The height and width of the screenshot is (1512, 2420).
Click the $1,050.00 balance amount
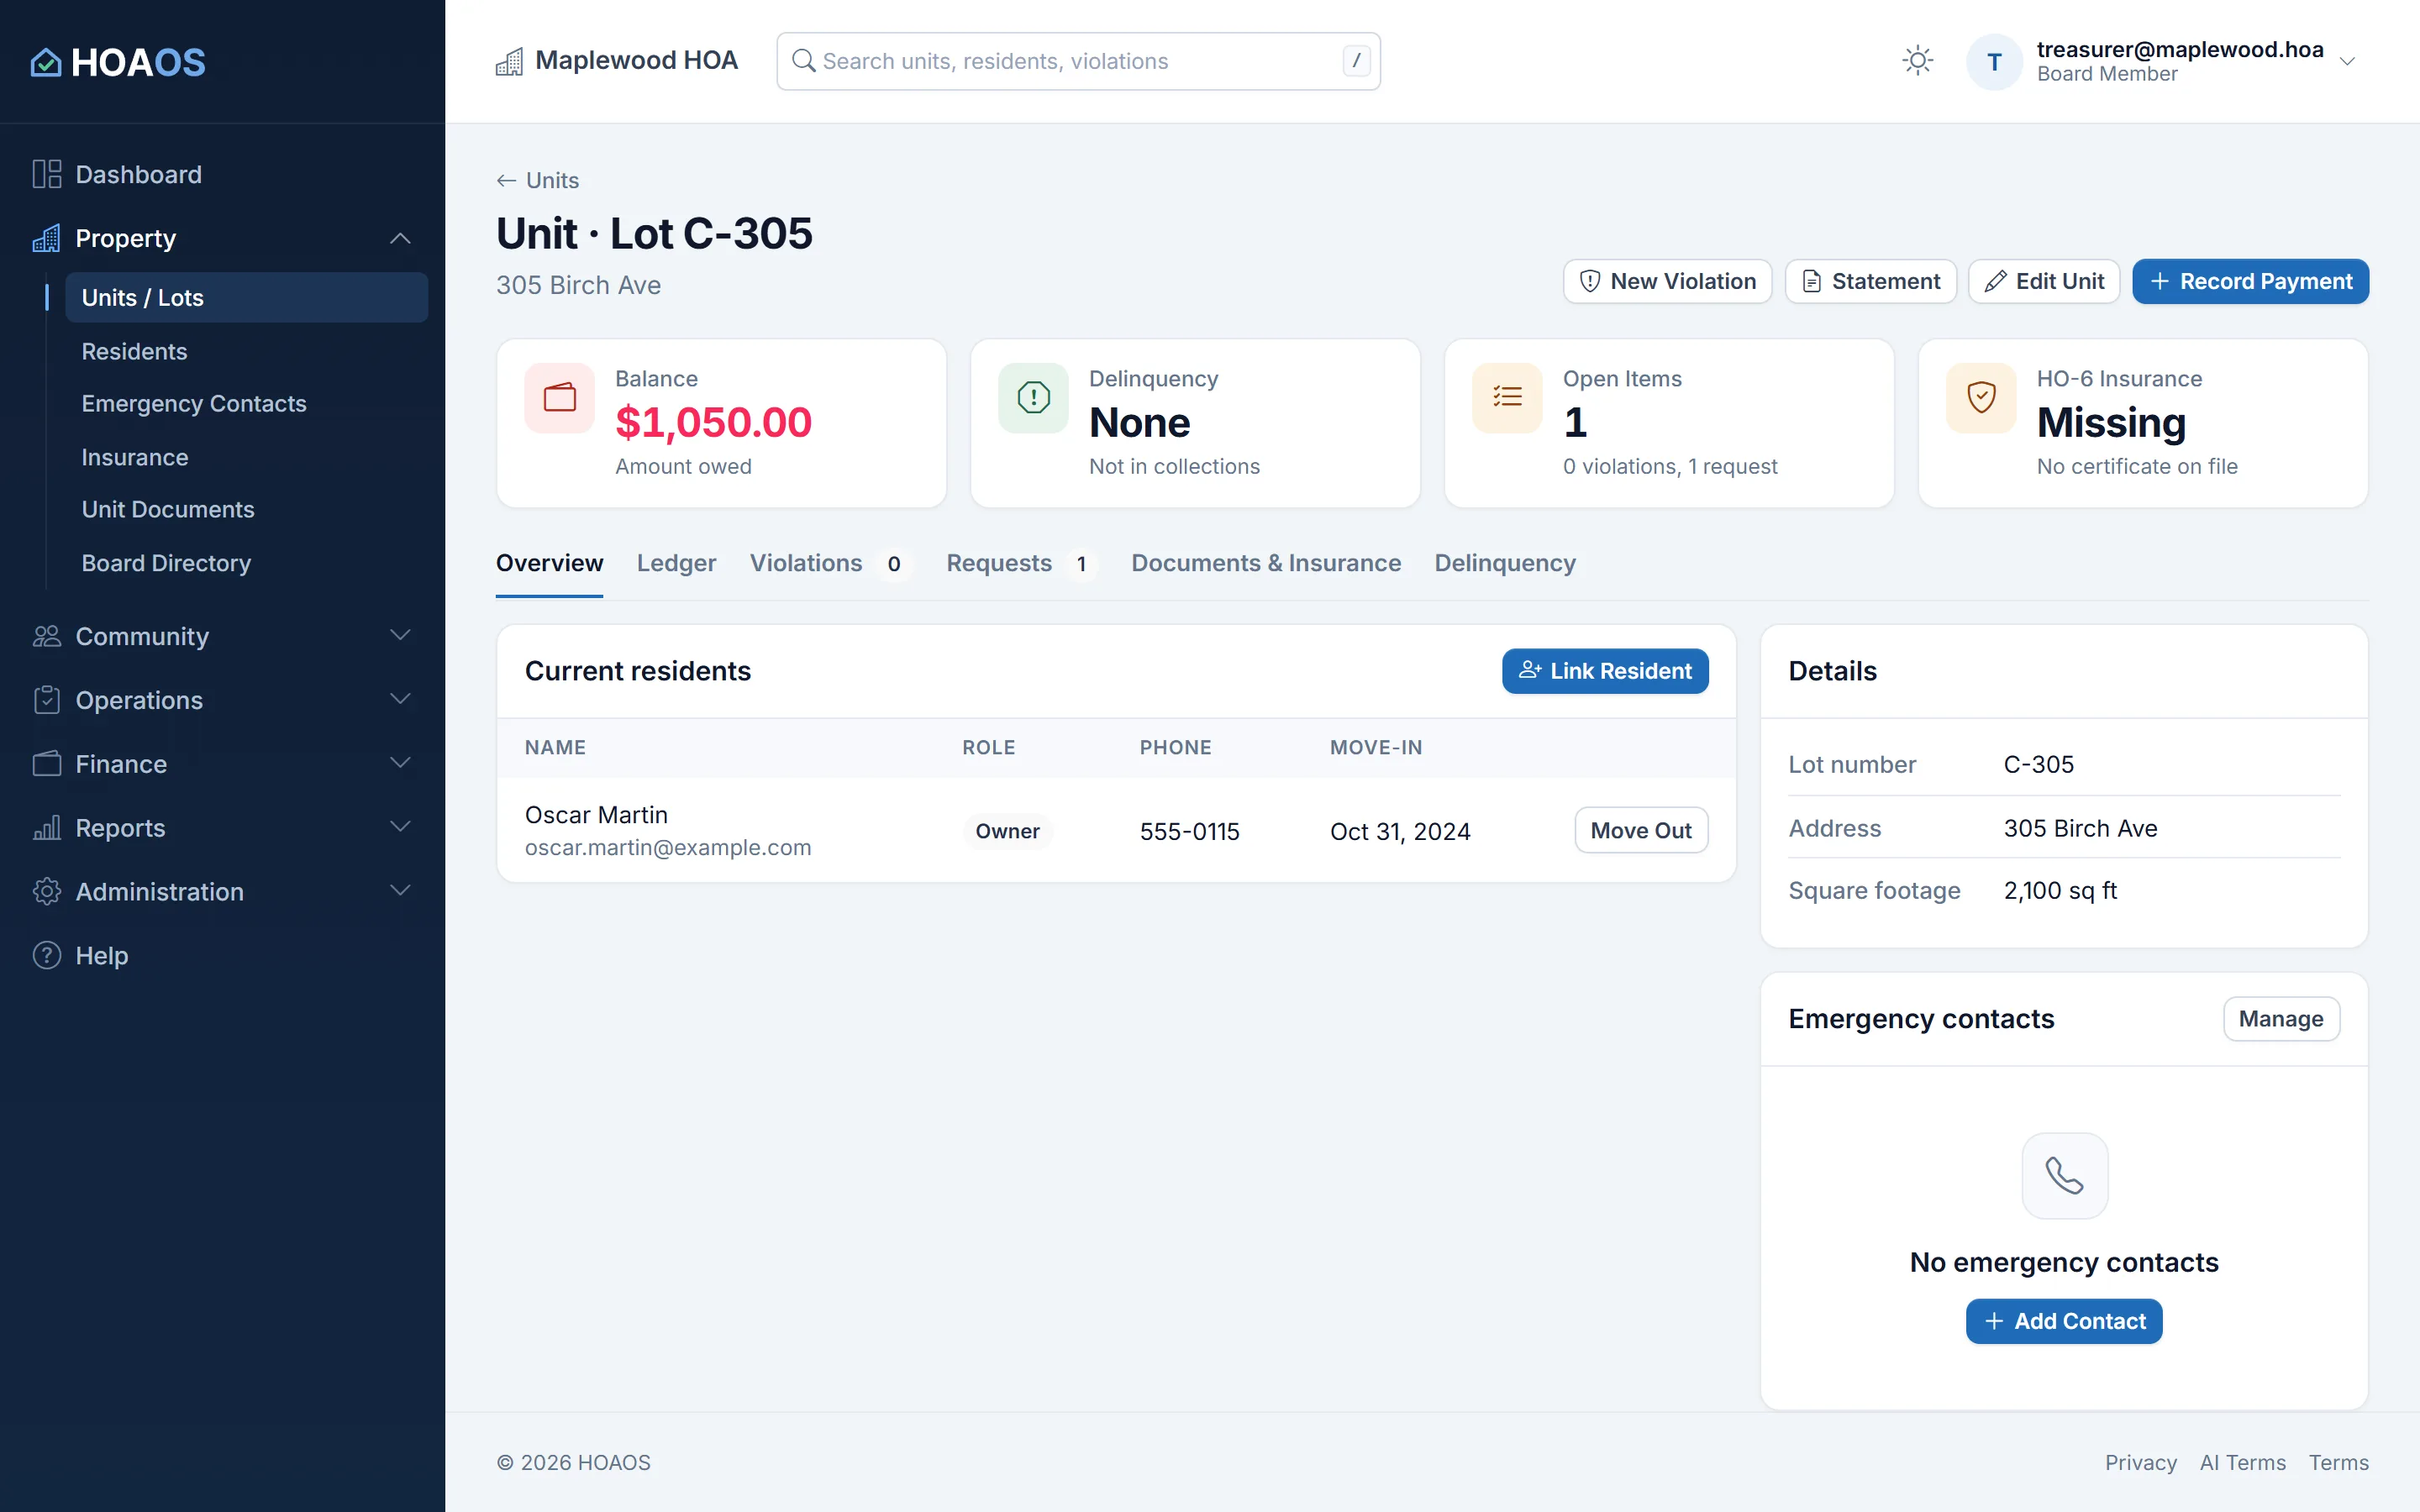(713, 422)
